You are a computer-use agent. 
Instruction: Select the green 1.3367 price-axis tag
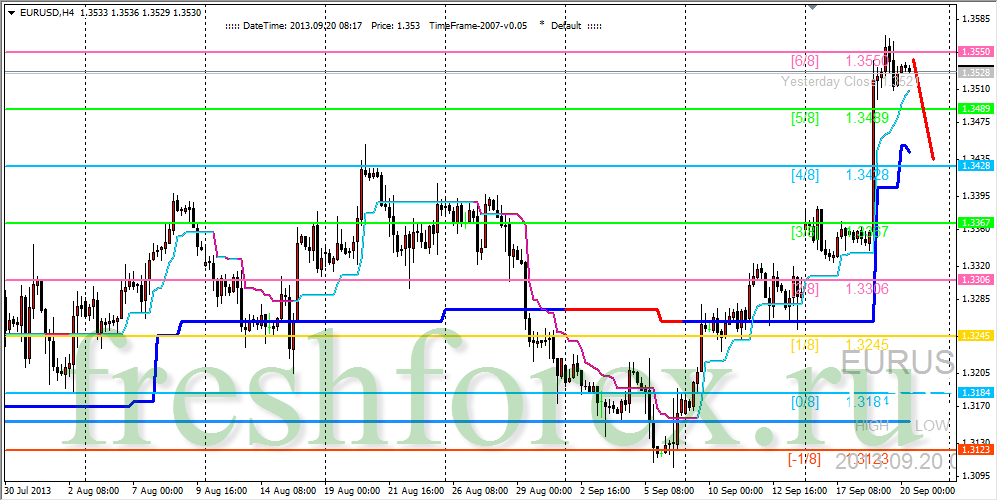[x=975, y=223]
